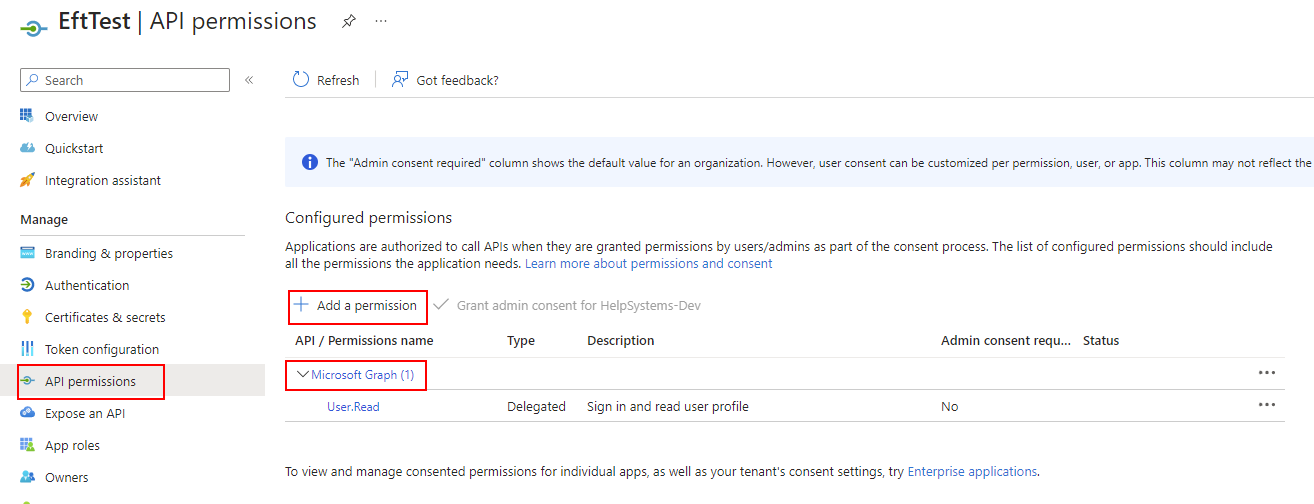Viewport: 1314px width, 504px height.
Task: Launch the Integration assistant rocket icon
Action: click(27, 180)
